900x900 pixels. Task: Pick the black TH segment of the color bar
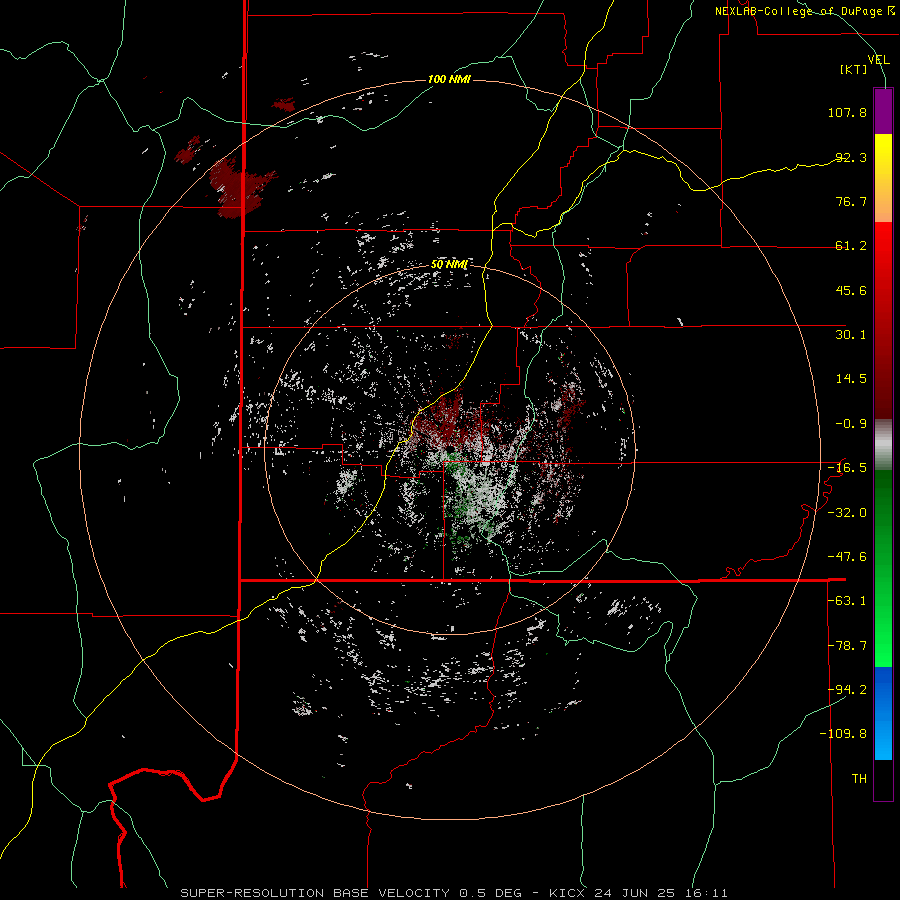coord(883,779)
